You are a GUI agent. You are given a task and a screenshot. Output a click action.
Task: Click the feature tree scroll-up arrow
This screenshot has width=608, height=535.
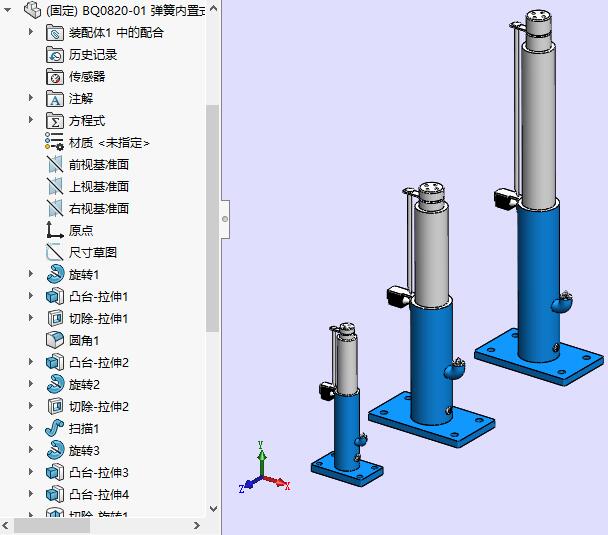point(213,8)
